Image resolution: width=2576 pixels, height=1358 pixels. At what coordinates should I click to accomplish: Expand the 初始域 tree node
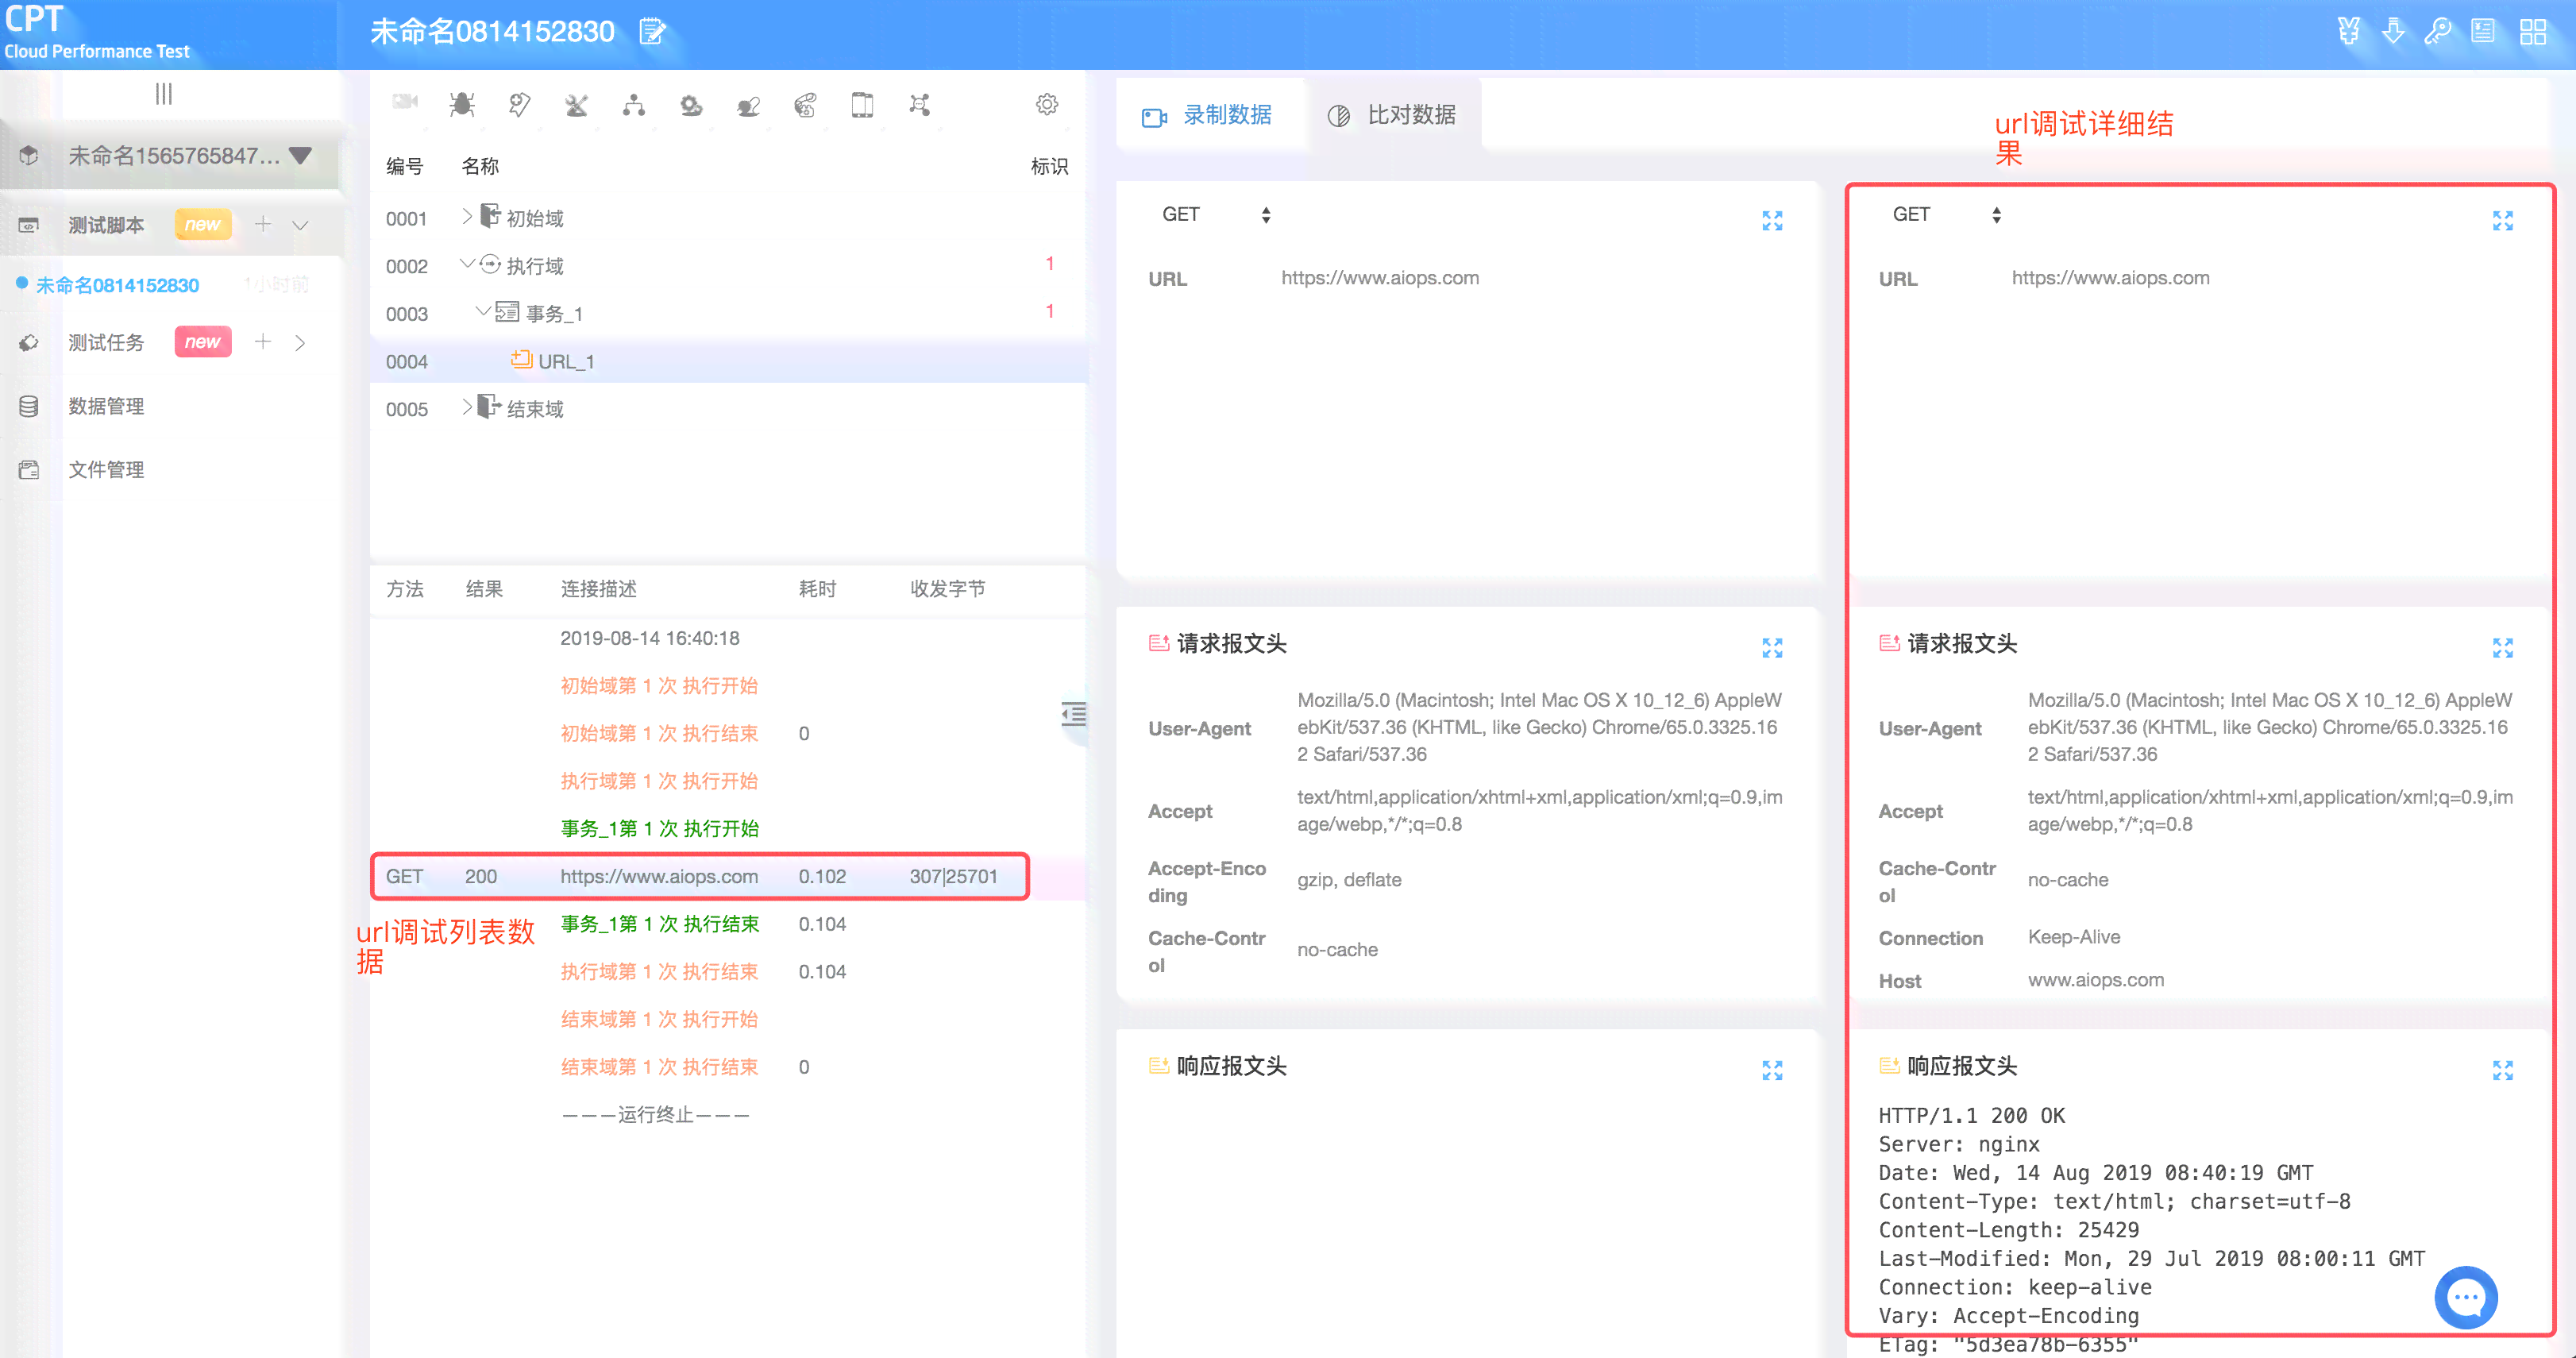tap(466, 216)
